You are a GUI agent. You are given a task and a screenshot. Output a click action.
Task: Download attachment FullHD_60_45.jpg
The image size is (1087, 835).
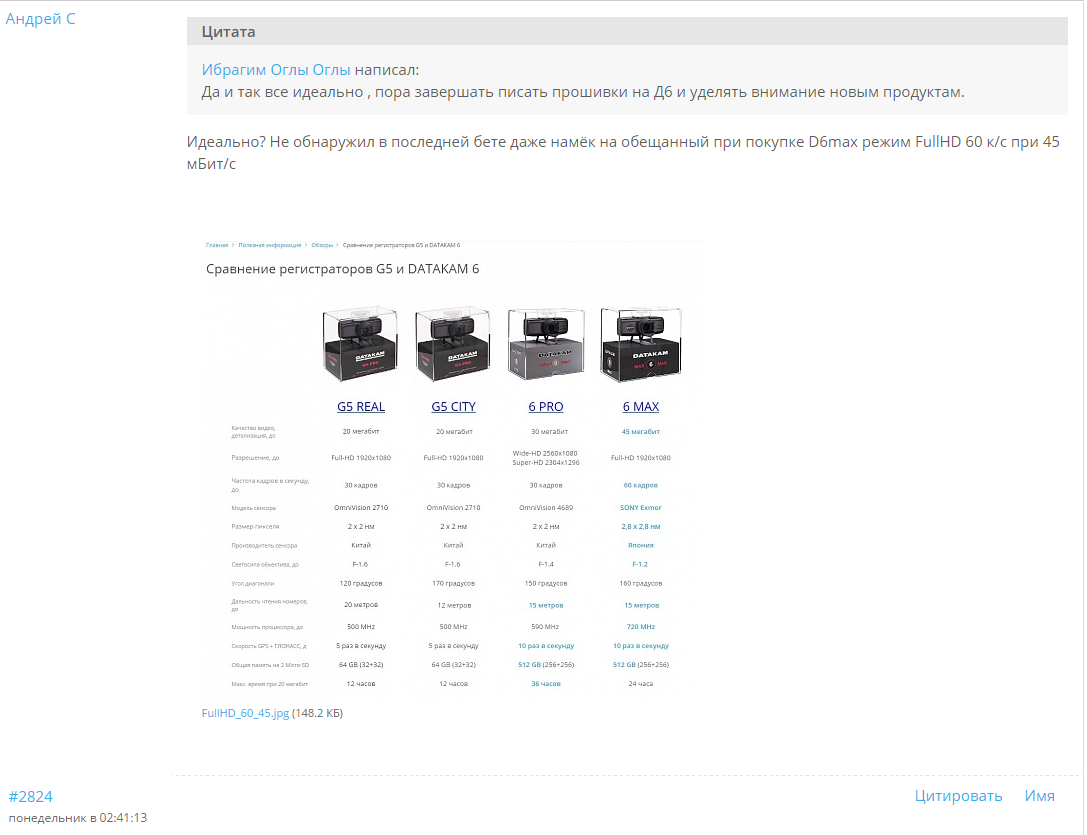point(245,713)
